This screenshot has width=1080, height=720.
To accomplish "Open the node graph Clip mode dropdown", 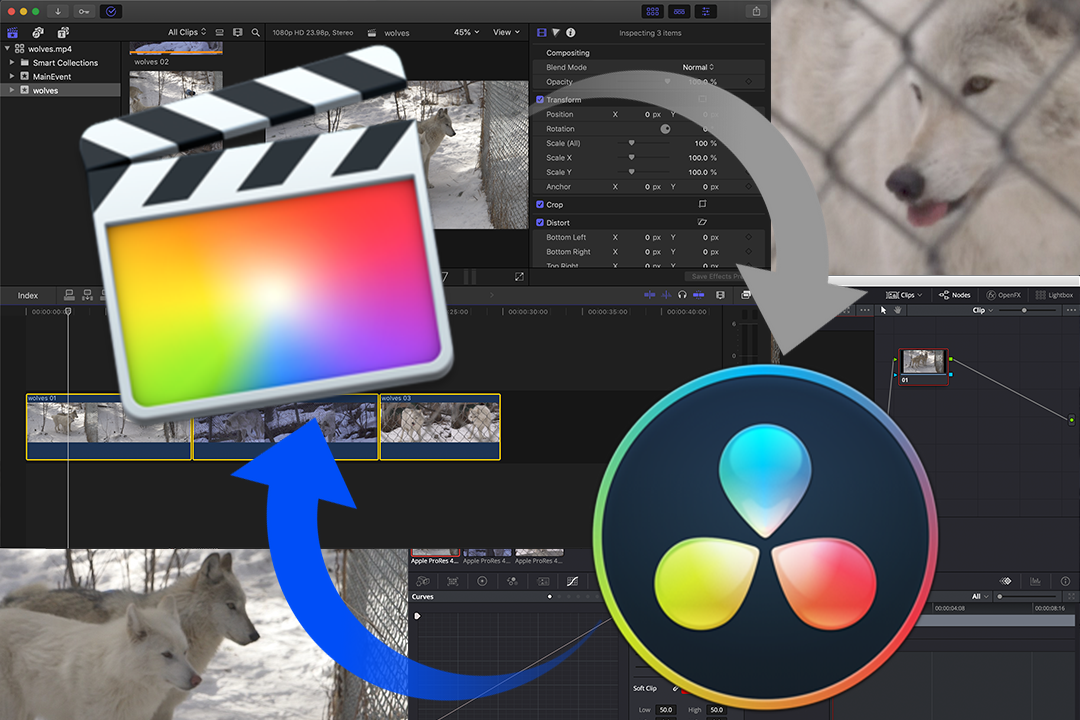I will 983,310.
